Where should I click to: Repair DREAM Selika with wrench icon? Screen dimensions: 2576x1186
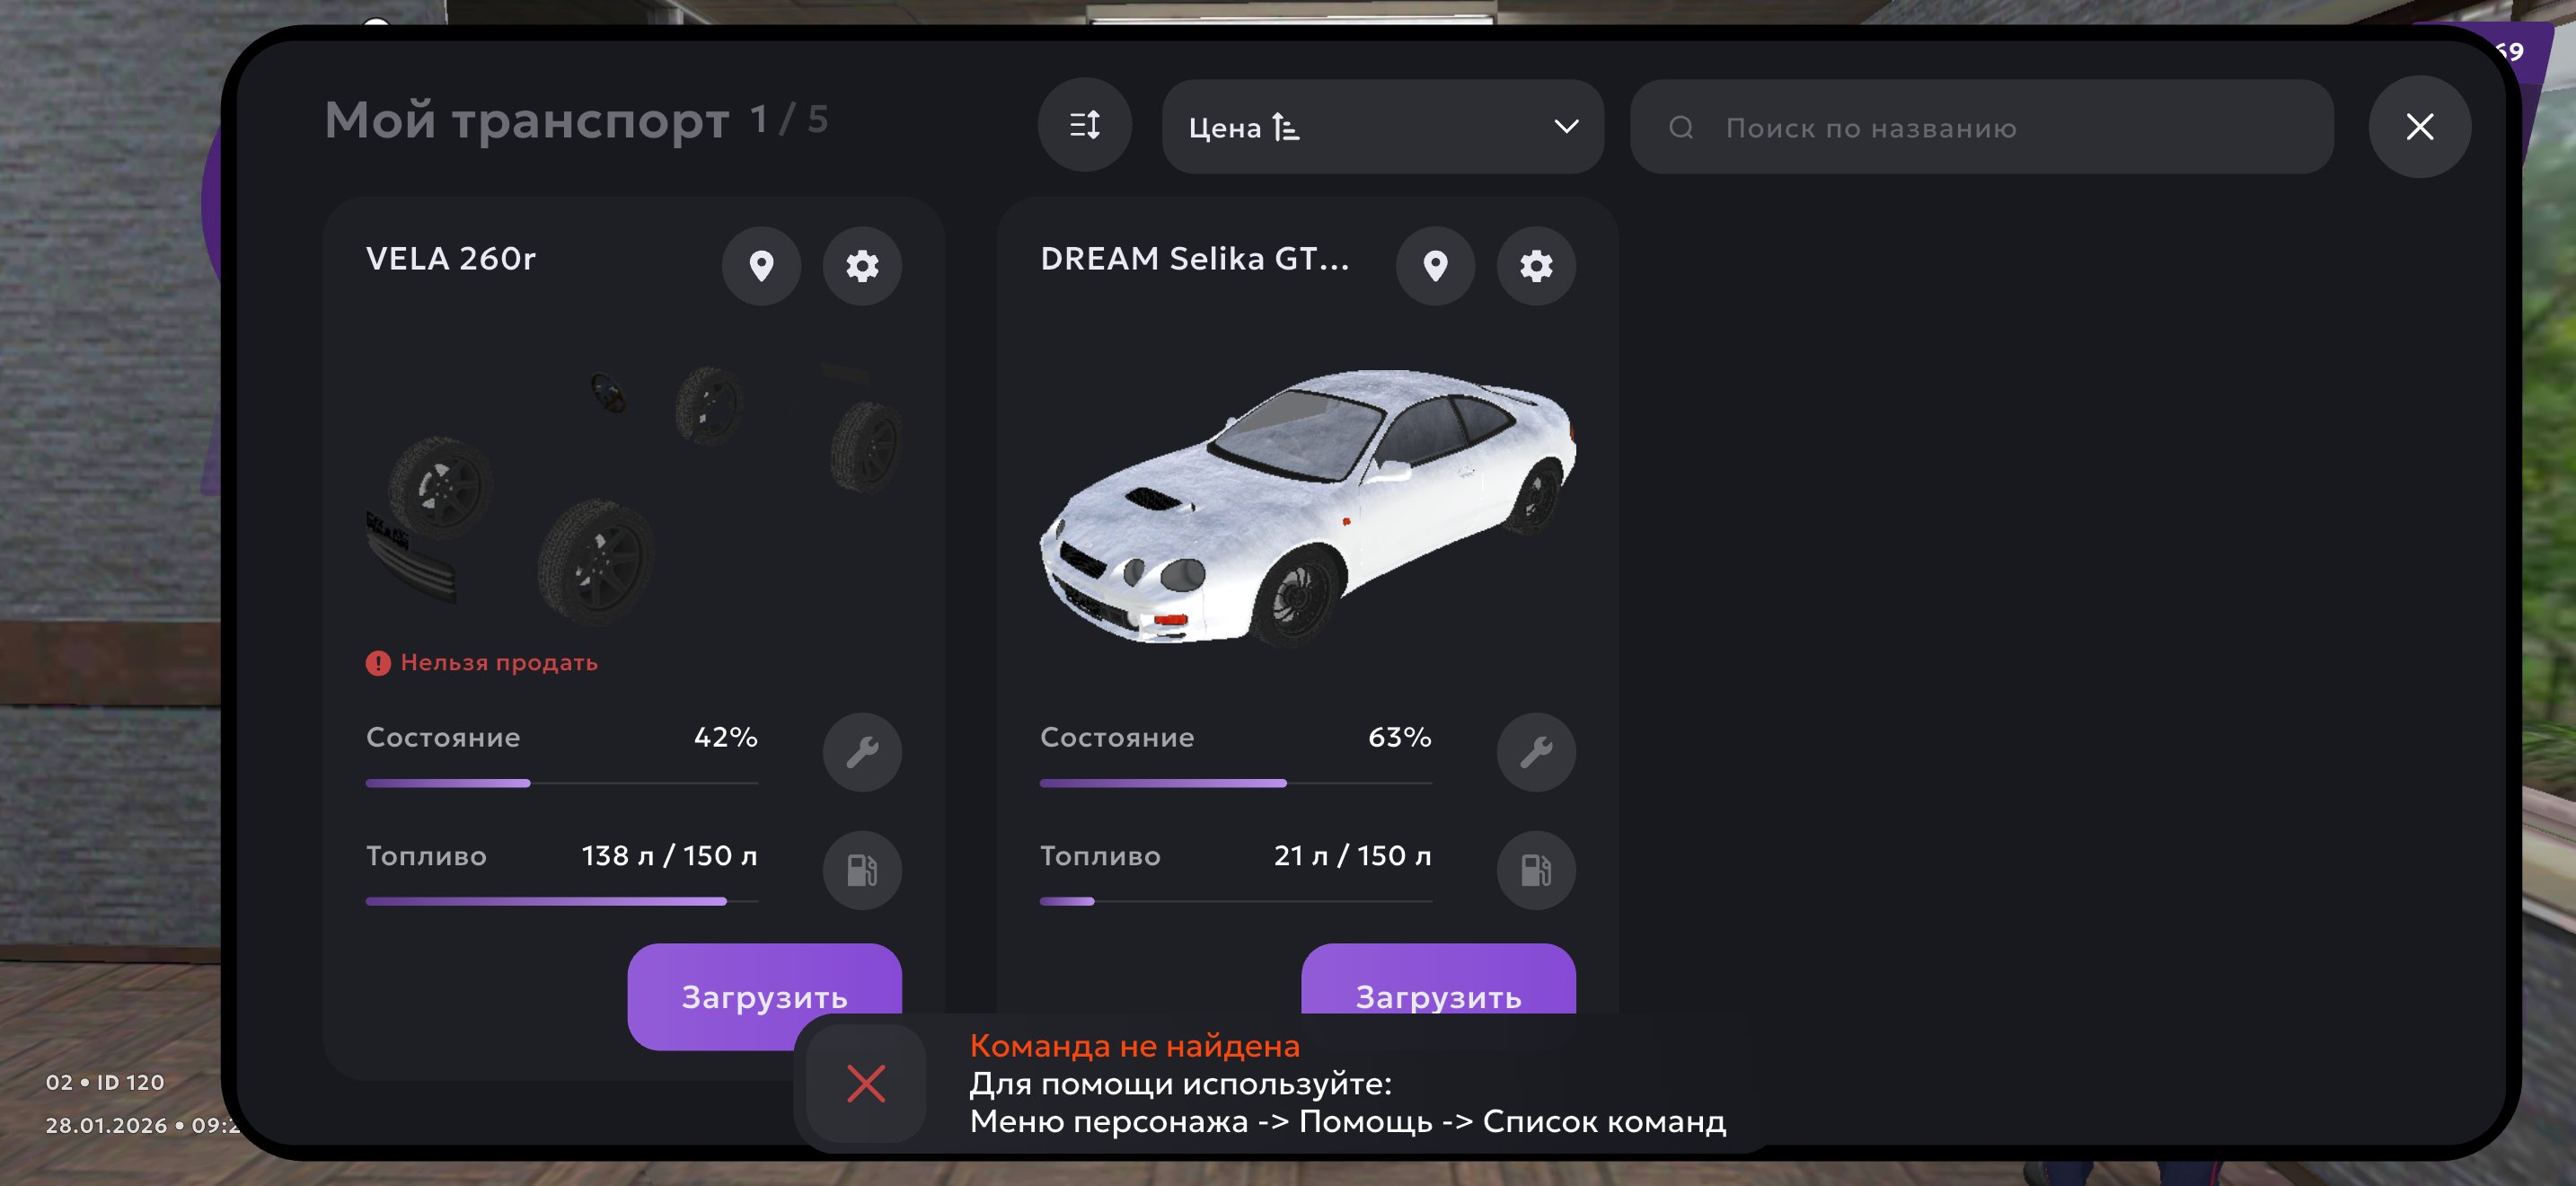click(x=1536, y=752)
